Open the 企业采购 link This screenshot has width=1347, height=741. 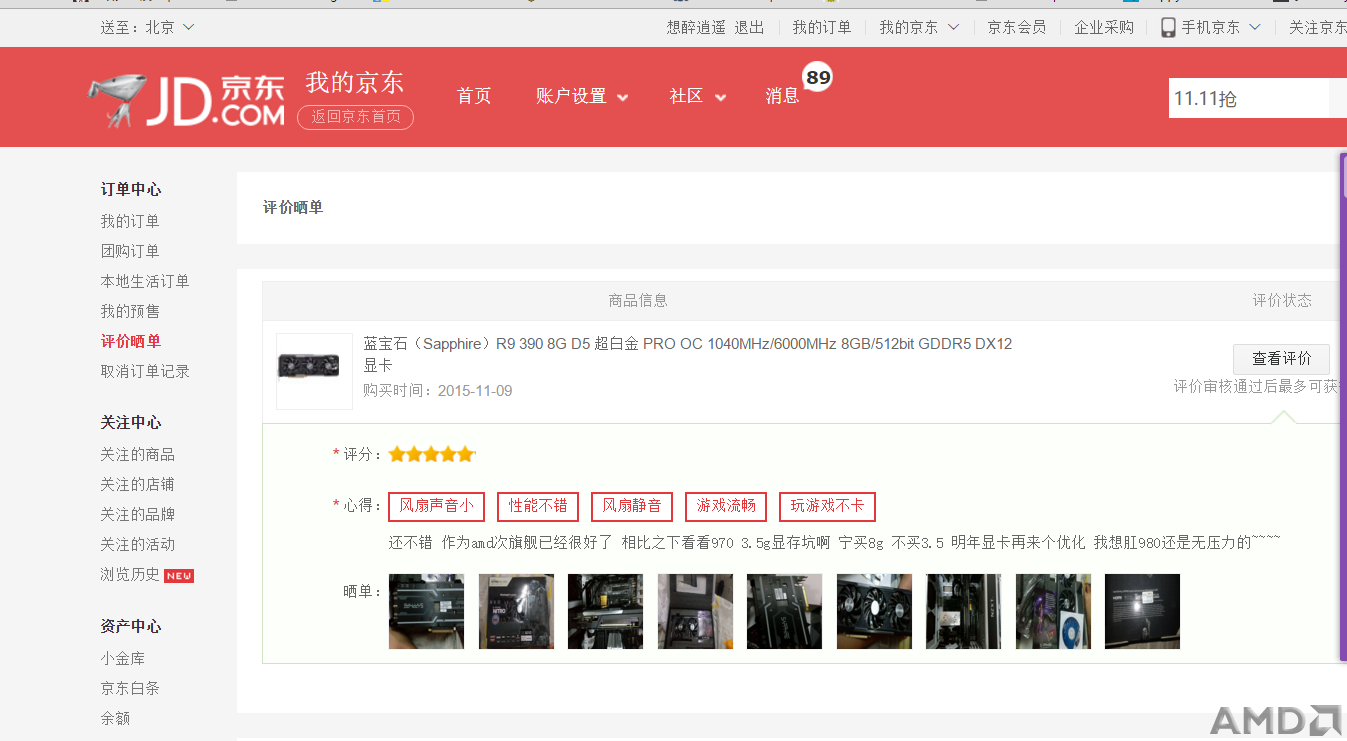coord(1104,27)
